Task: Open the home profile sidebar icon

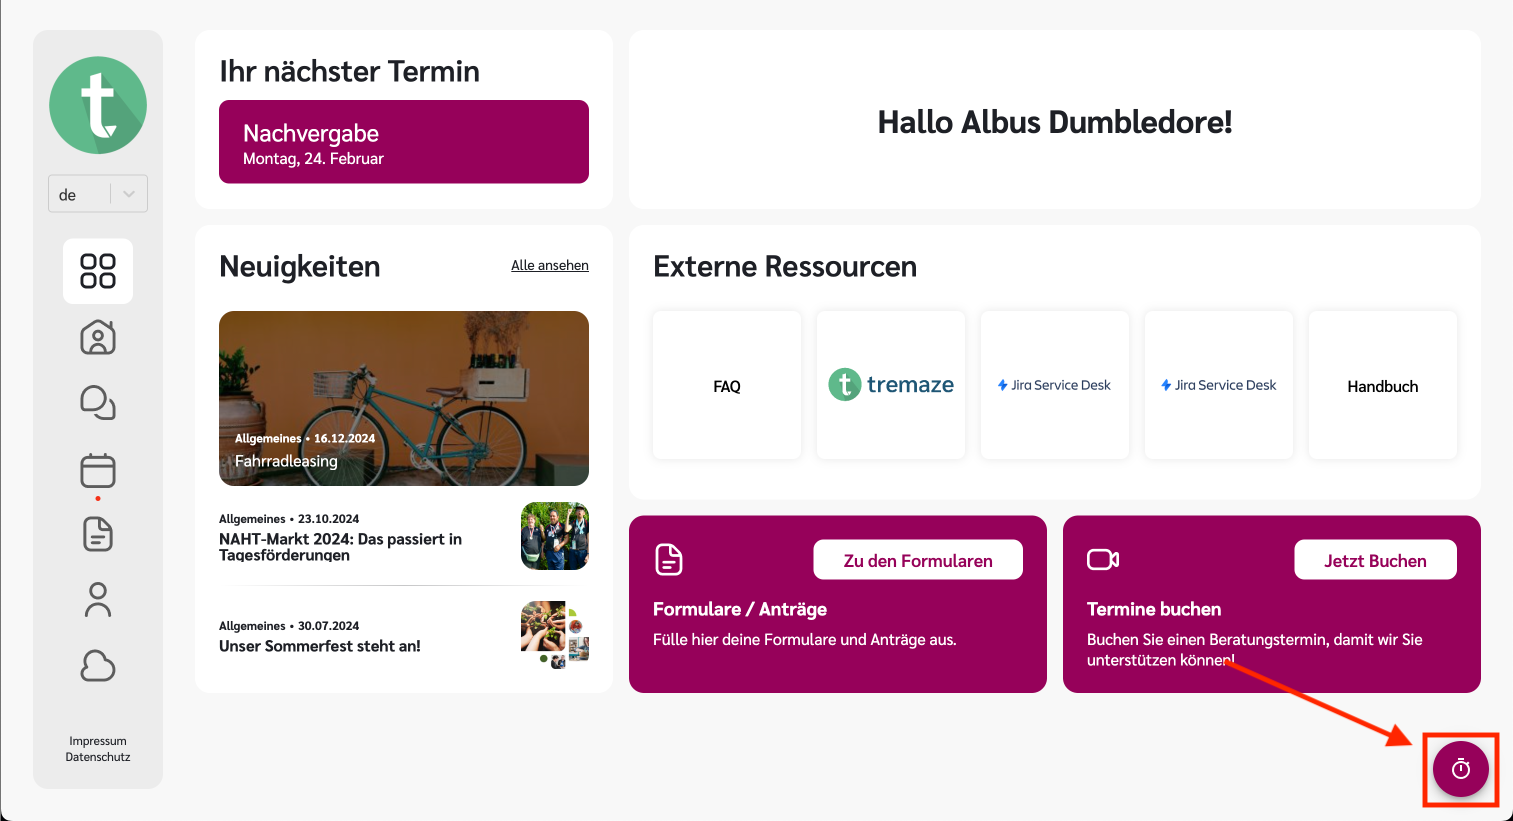Action: [98, 337]
